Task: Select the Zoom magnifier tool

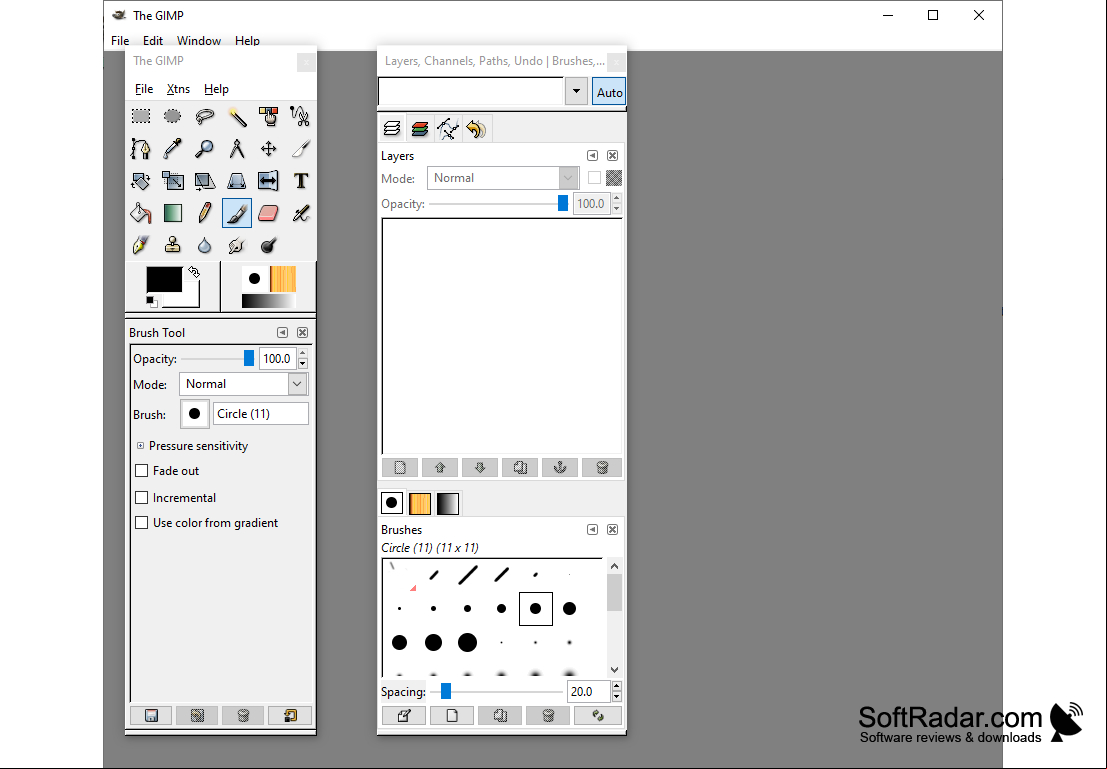Action: point(205,148)
